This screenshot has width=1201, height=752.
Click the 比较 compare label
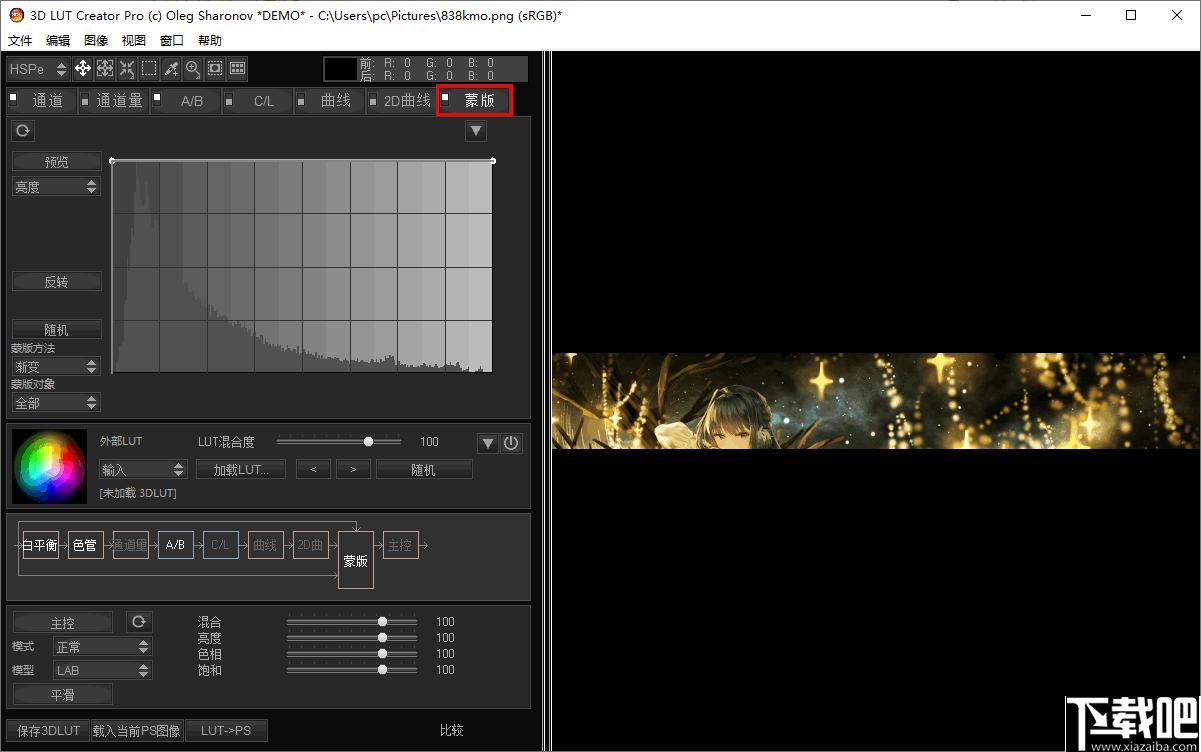(x=452, y=731)
